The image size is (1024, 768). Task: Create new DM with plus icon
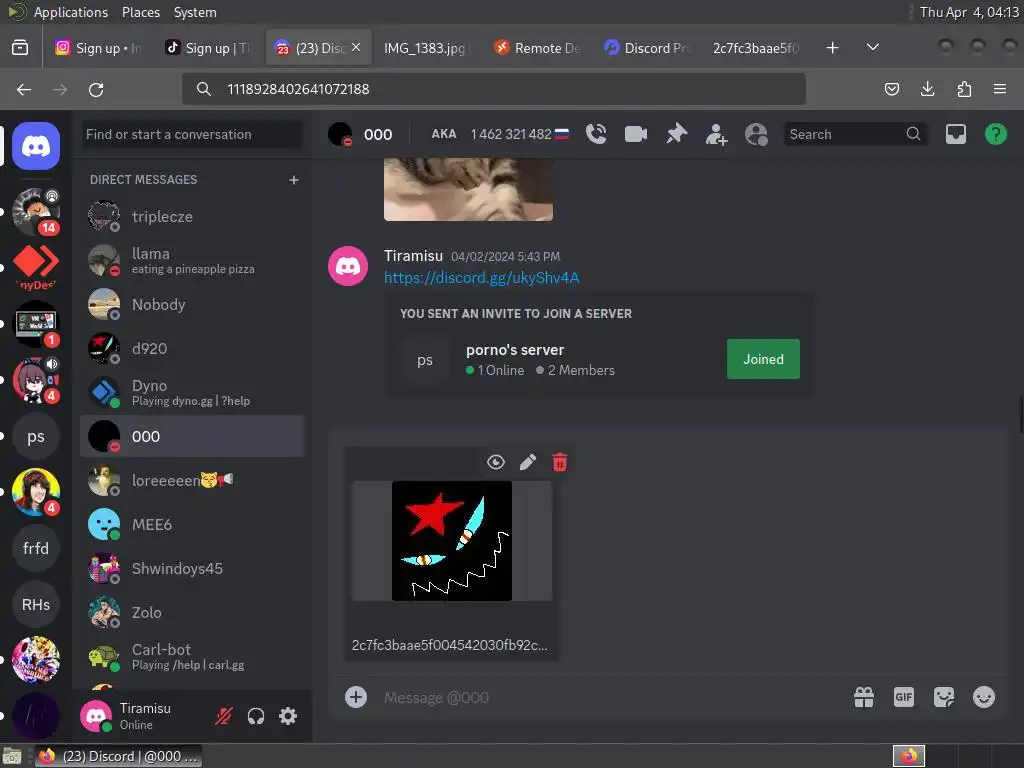pyautogui.click(x=294, y=180)
